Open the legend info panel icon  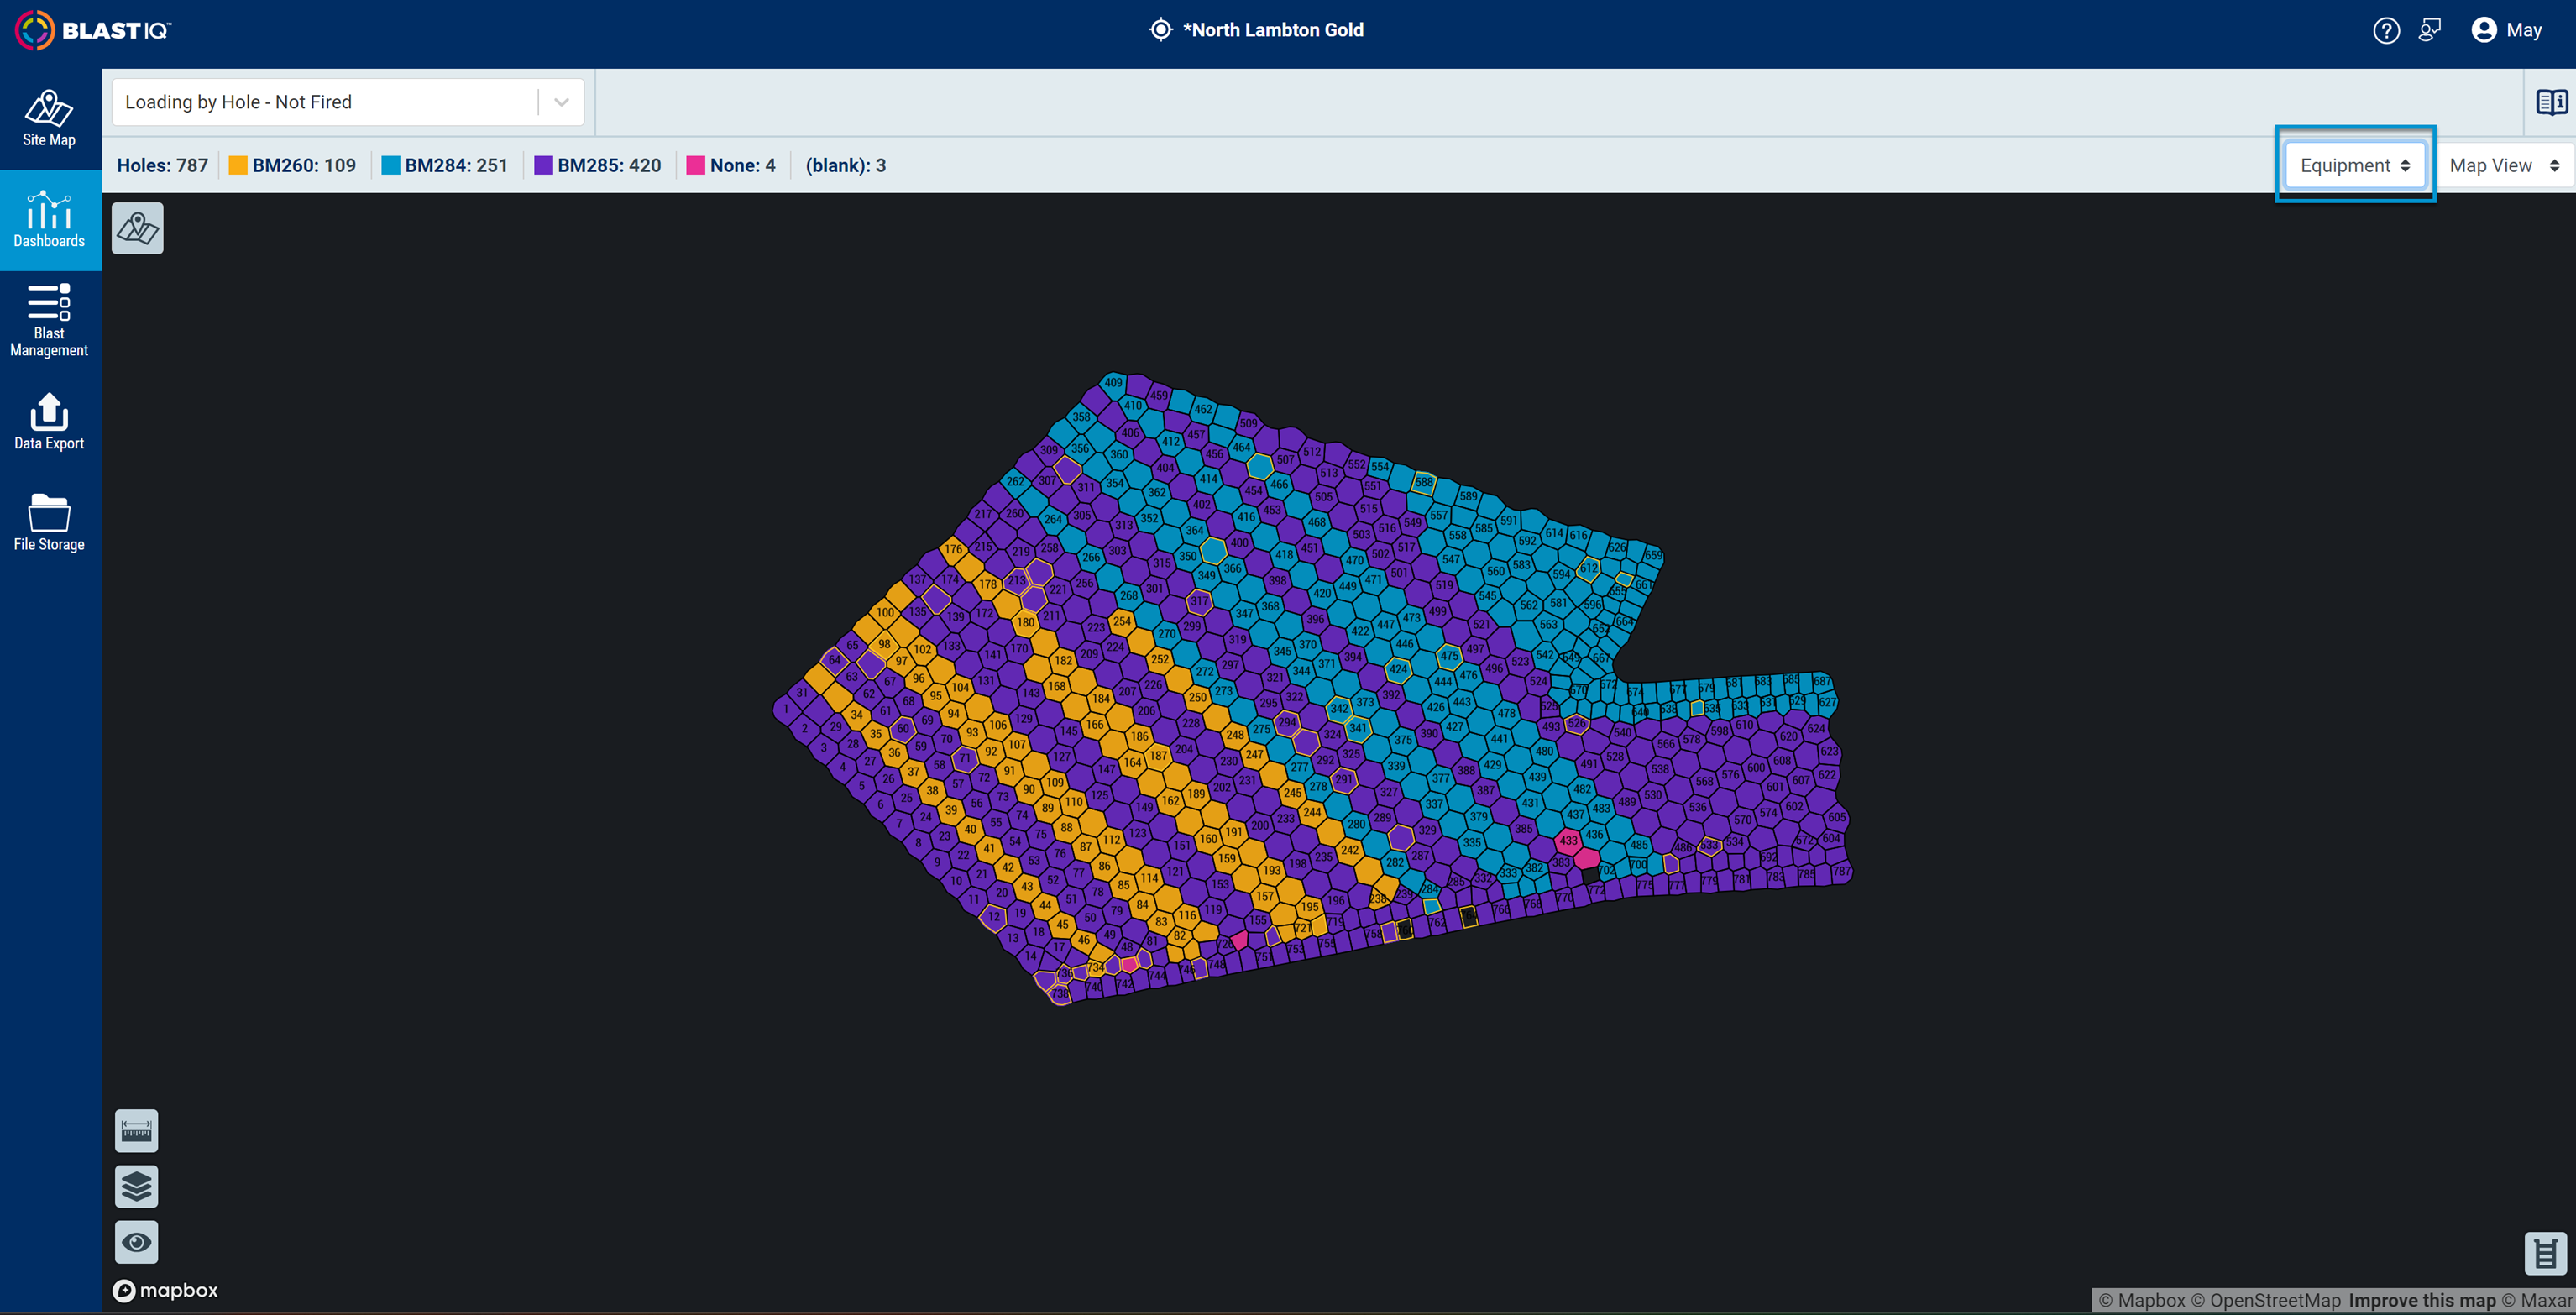tap(2551, 100)
